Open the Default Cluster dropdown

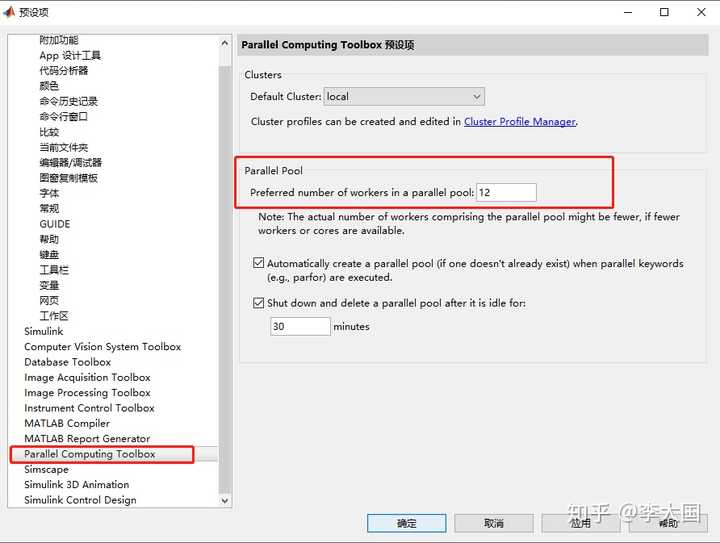(x=404, y=97)
